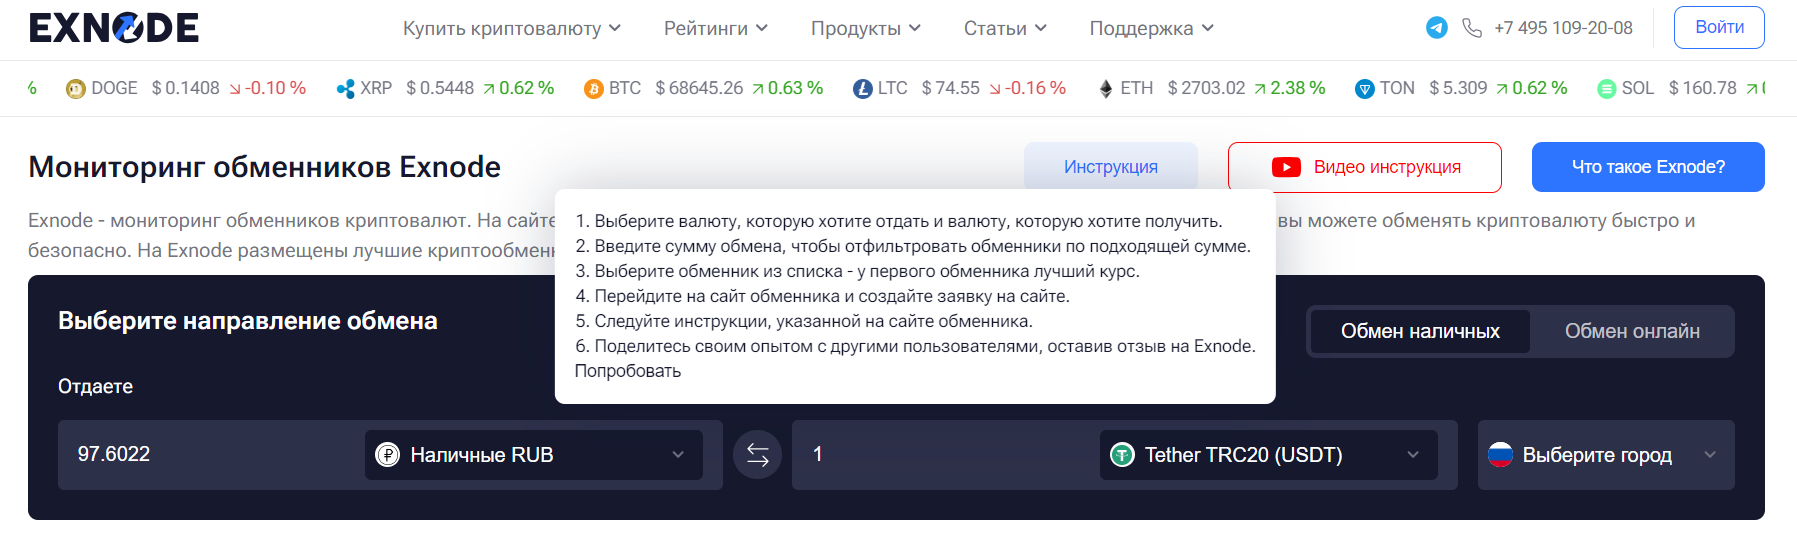Open the Продукты menu

pos(866,29)
